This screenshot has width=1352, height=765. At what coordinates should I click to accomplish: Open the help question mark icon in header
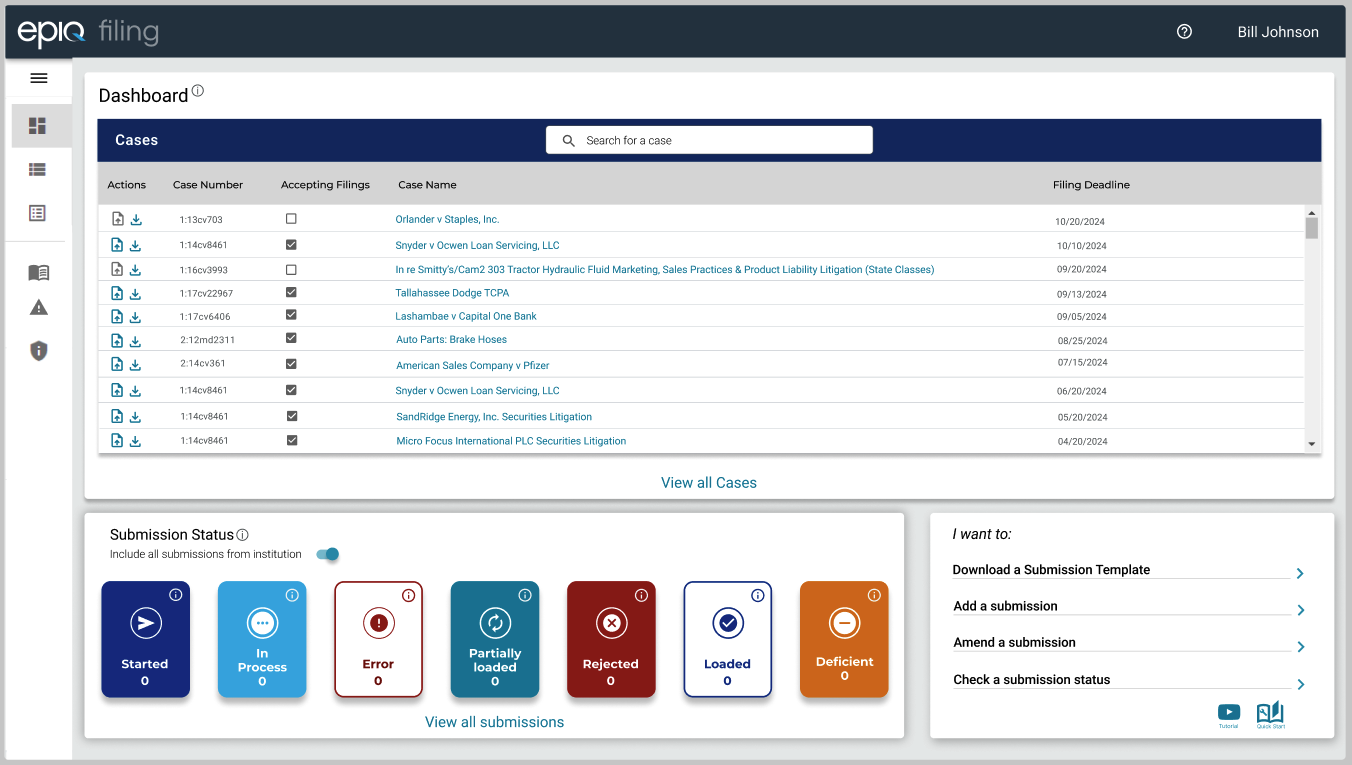point(1185,32)
